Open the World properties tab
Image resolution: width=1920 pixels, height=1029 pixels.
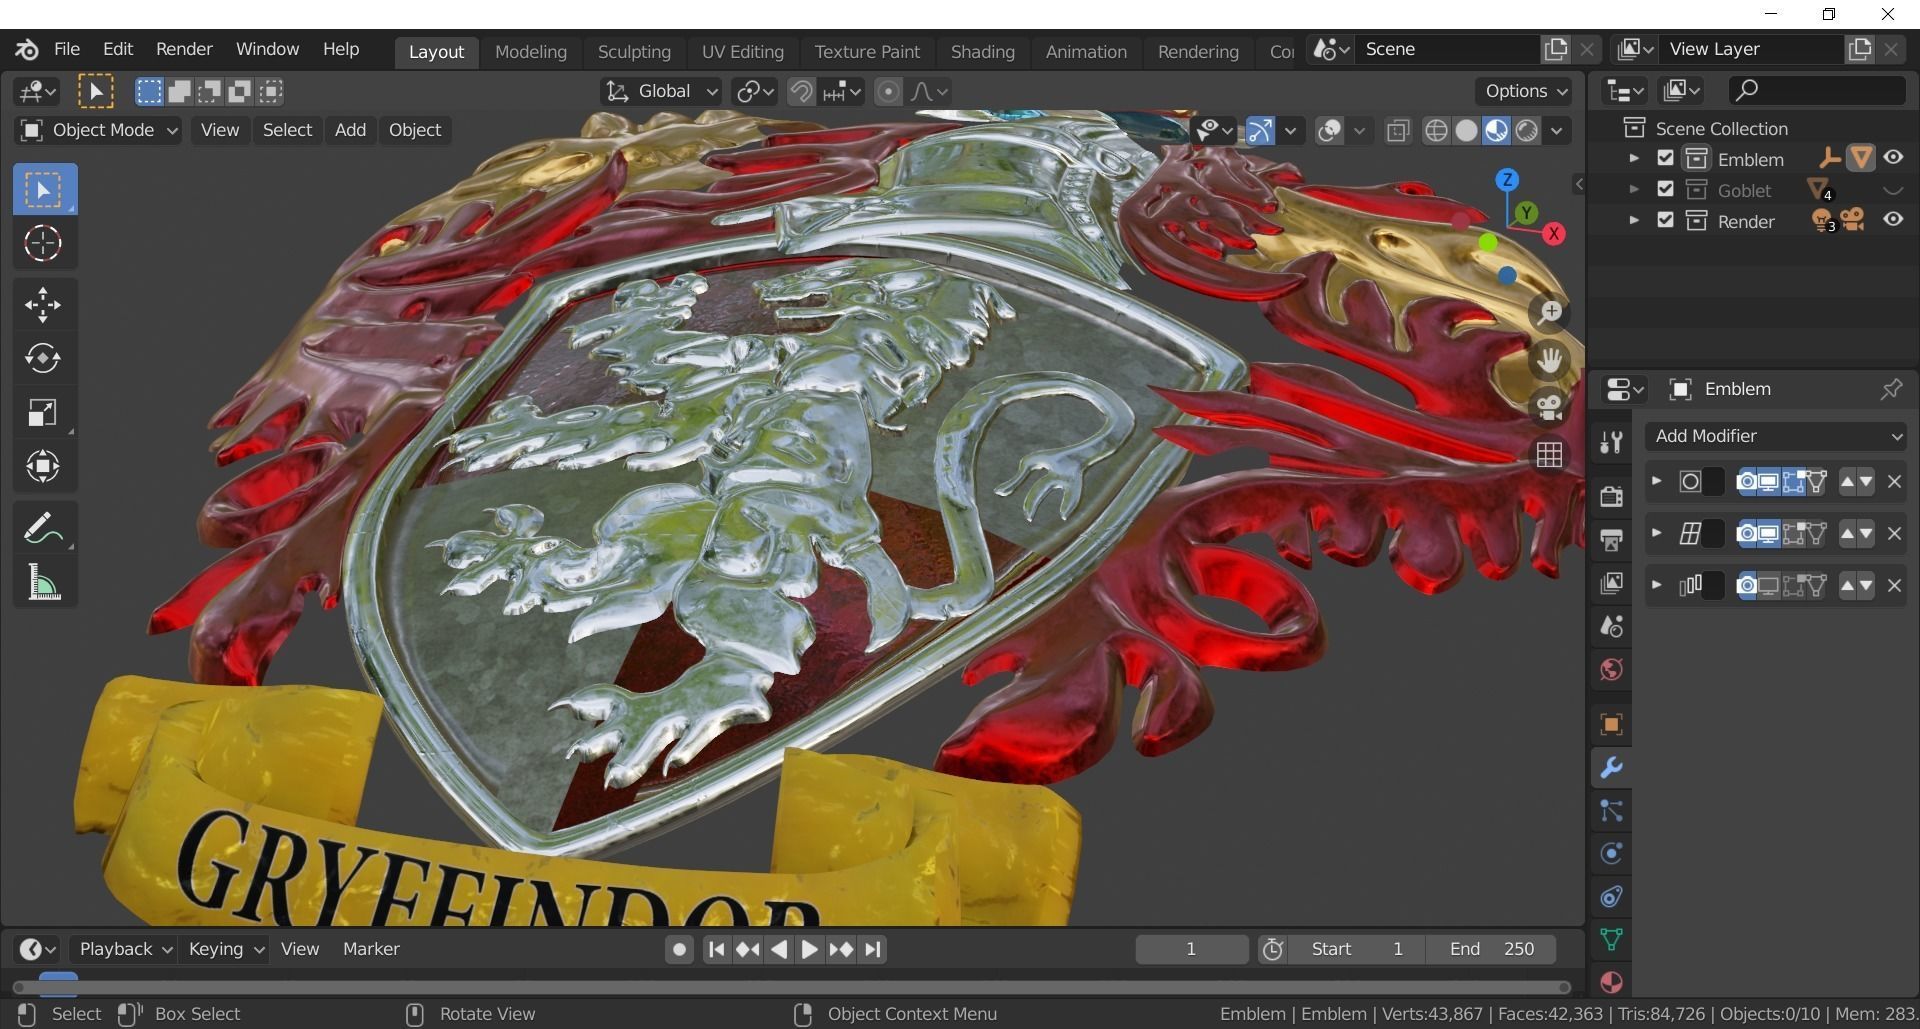(1611, 670)
